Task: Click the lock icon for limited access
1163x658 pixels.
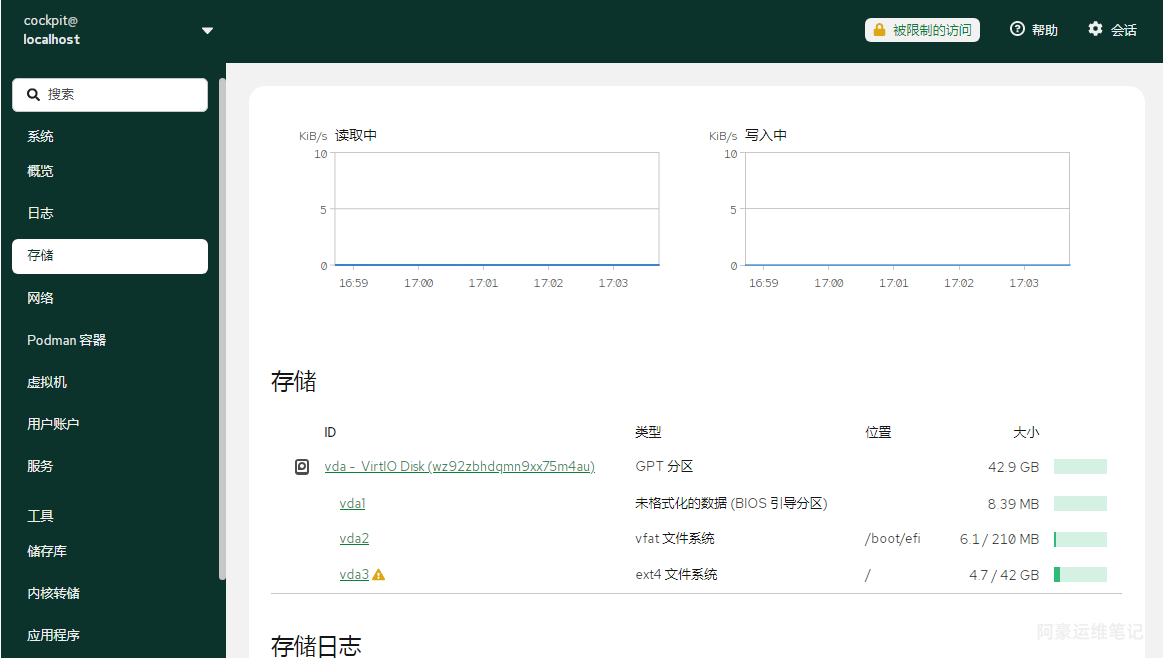Action: coord(879,30)
